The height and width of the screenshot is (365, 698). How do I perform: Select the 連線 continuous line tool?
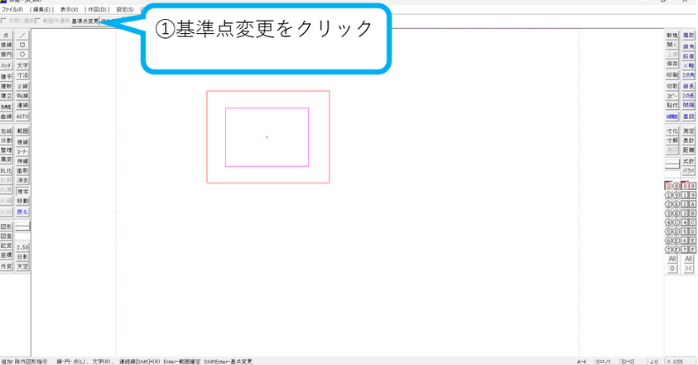(22, 105)
